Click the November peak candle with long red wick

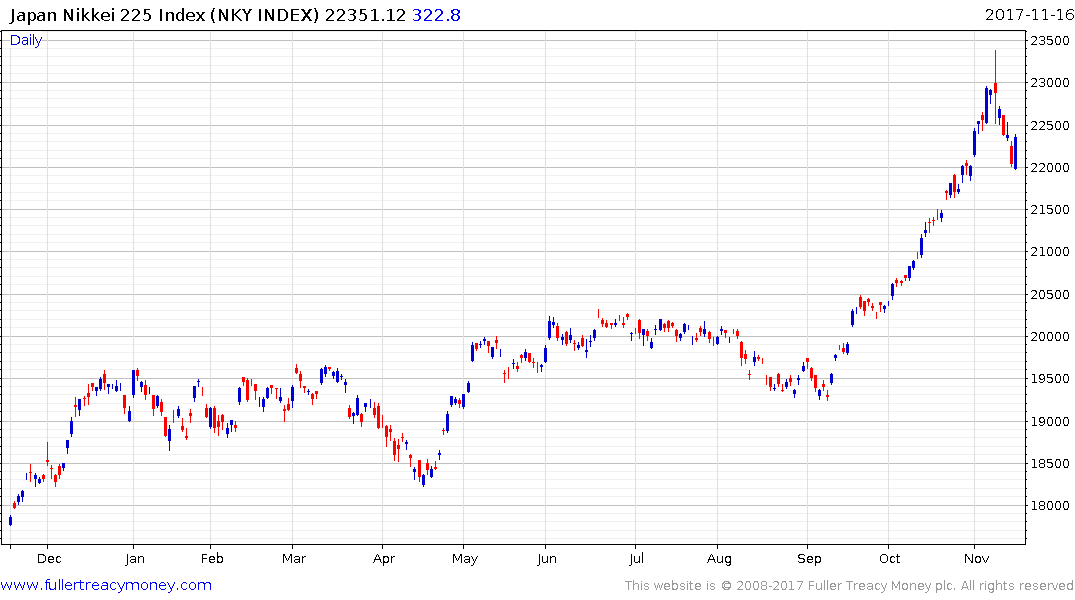995,86
